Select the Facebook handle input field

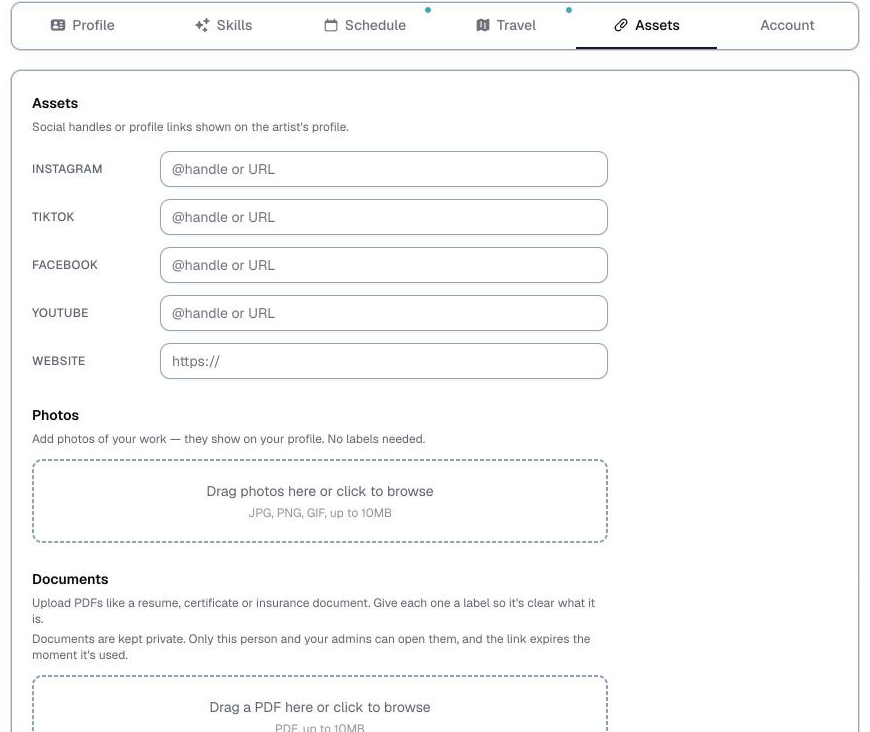click(384, 265)
